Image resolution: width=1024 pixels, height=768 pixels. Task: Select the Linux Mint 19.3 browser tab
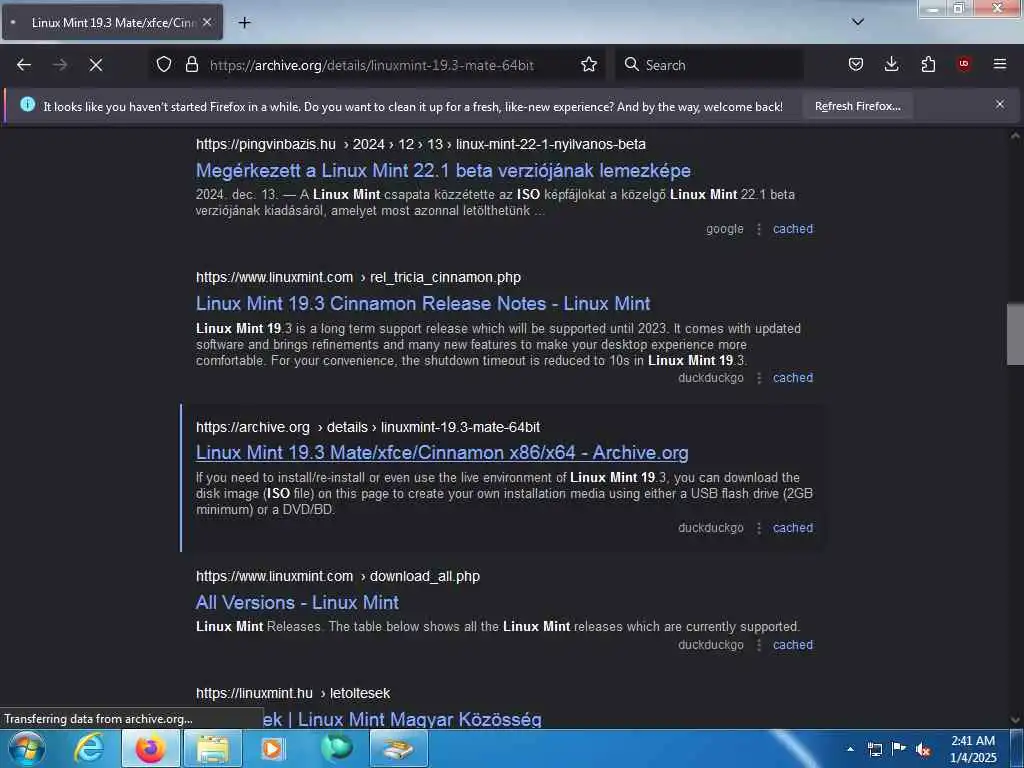pos(112,22)
